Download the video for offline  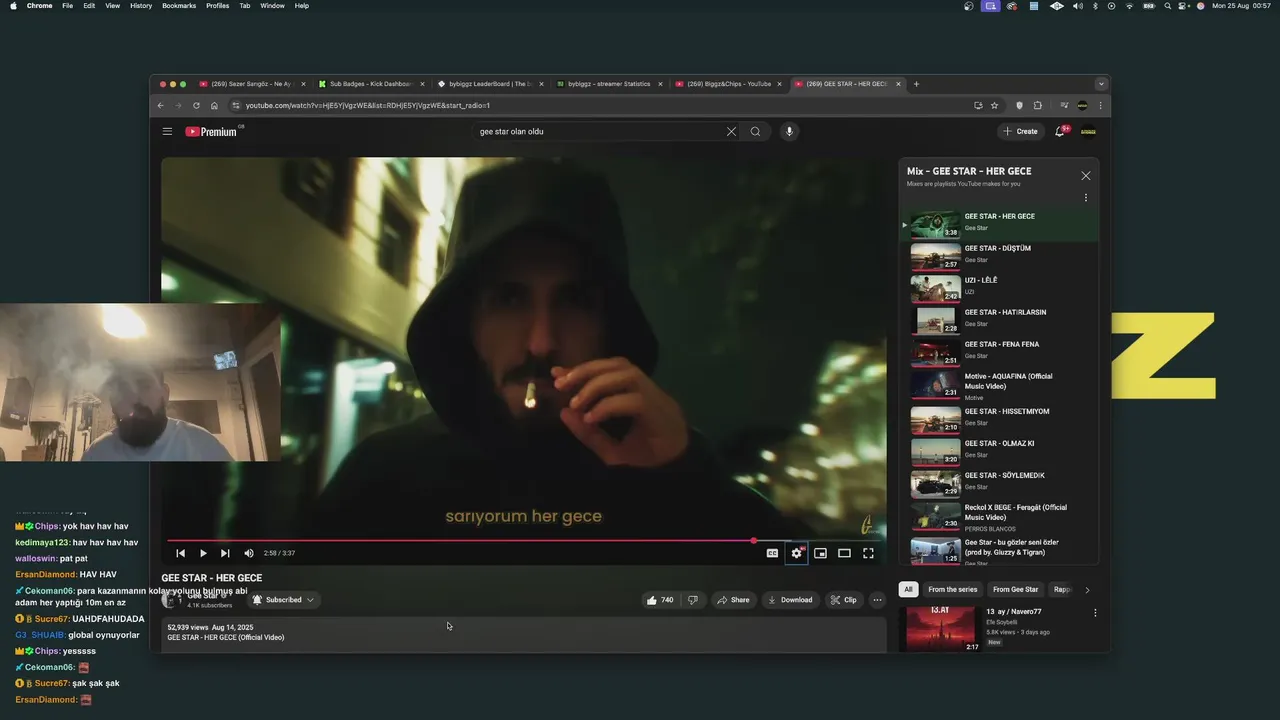click(x=790, y=600)
